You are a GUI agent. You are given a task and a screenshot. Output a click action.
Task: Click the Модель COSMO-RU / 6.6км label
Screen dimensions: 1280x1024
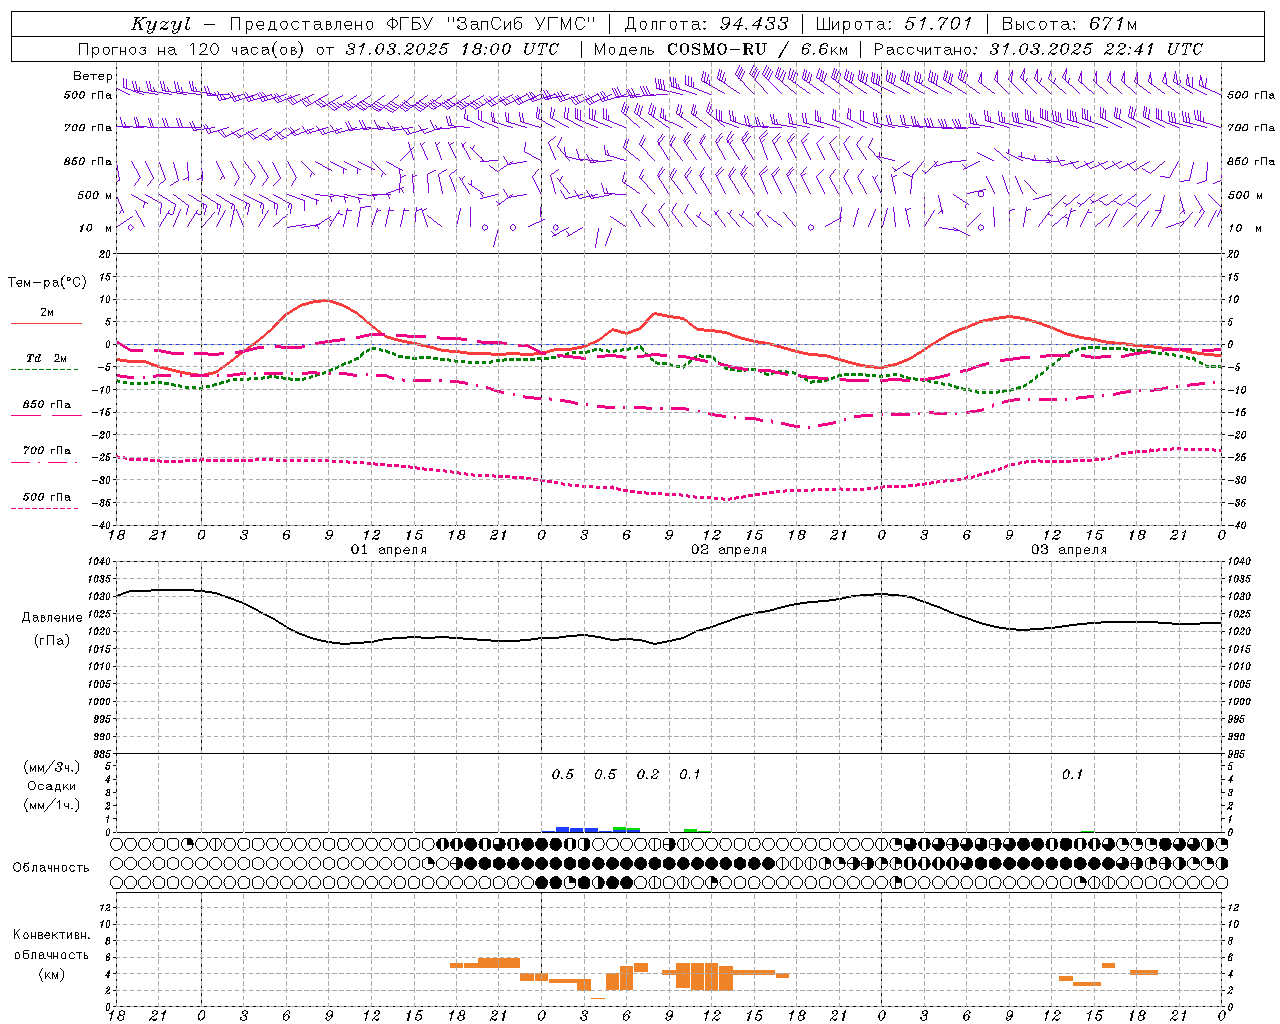point(721,49)
